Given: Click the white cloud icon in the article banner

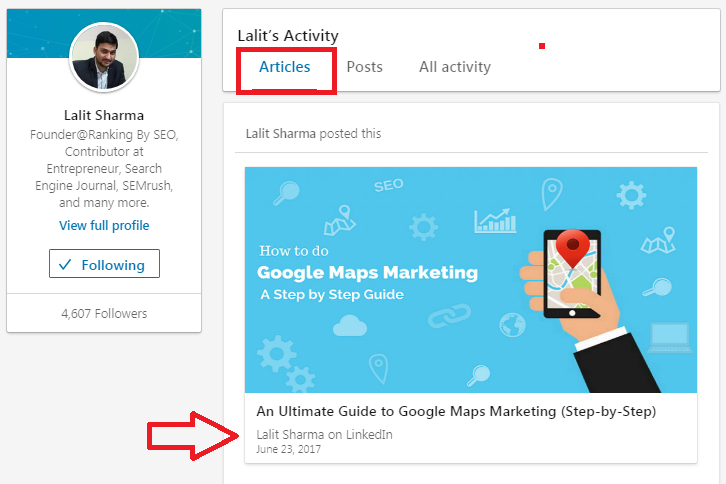Looking at the screenshot, I should 350,326.
